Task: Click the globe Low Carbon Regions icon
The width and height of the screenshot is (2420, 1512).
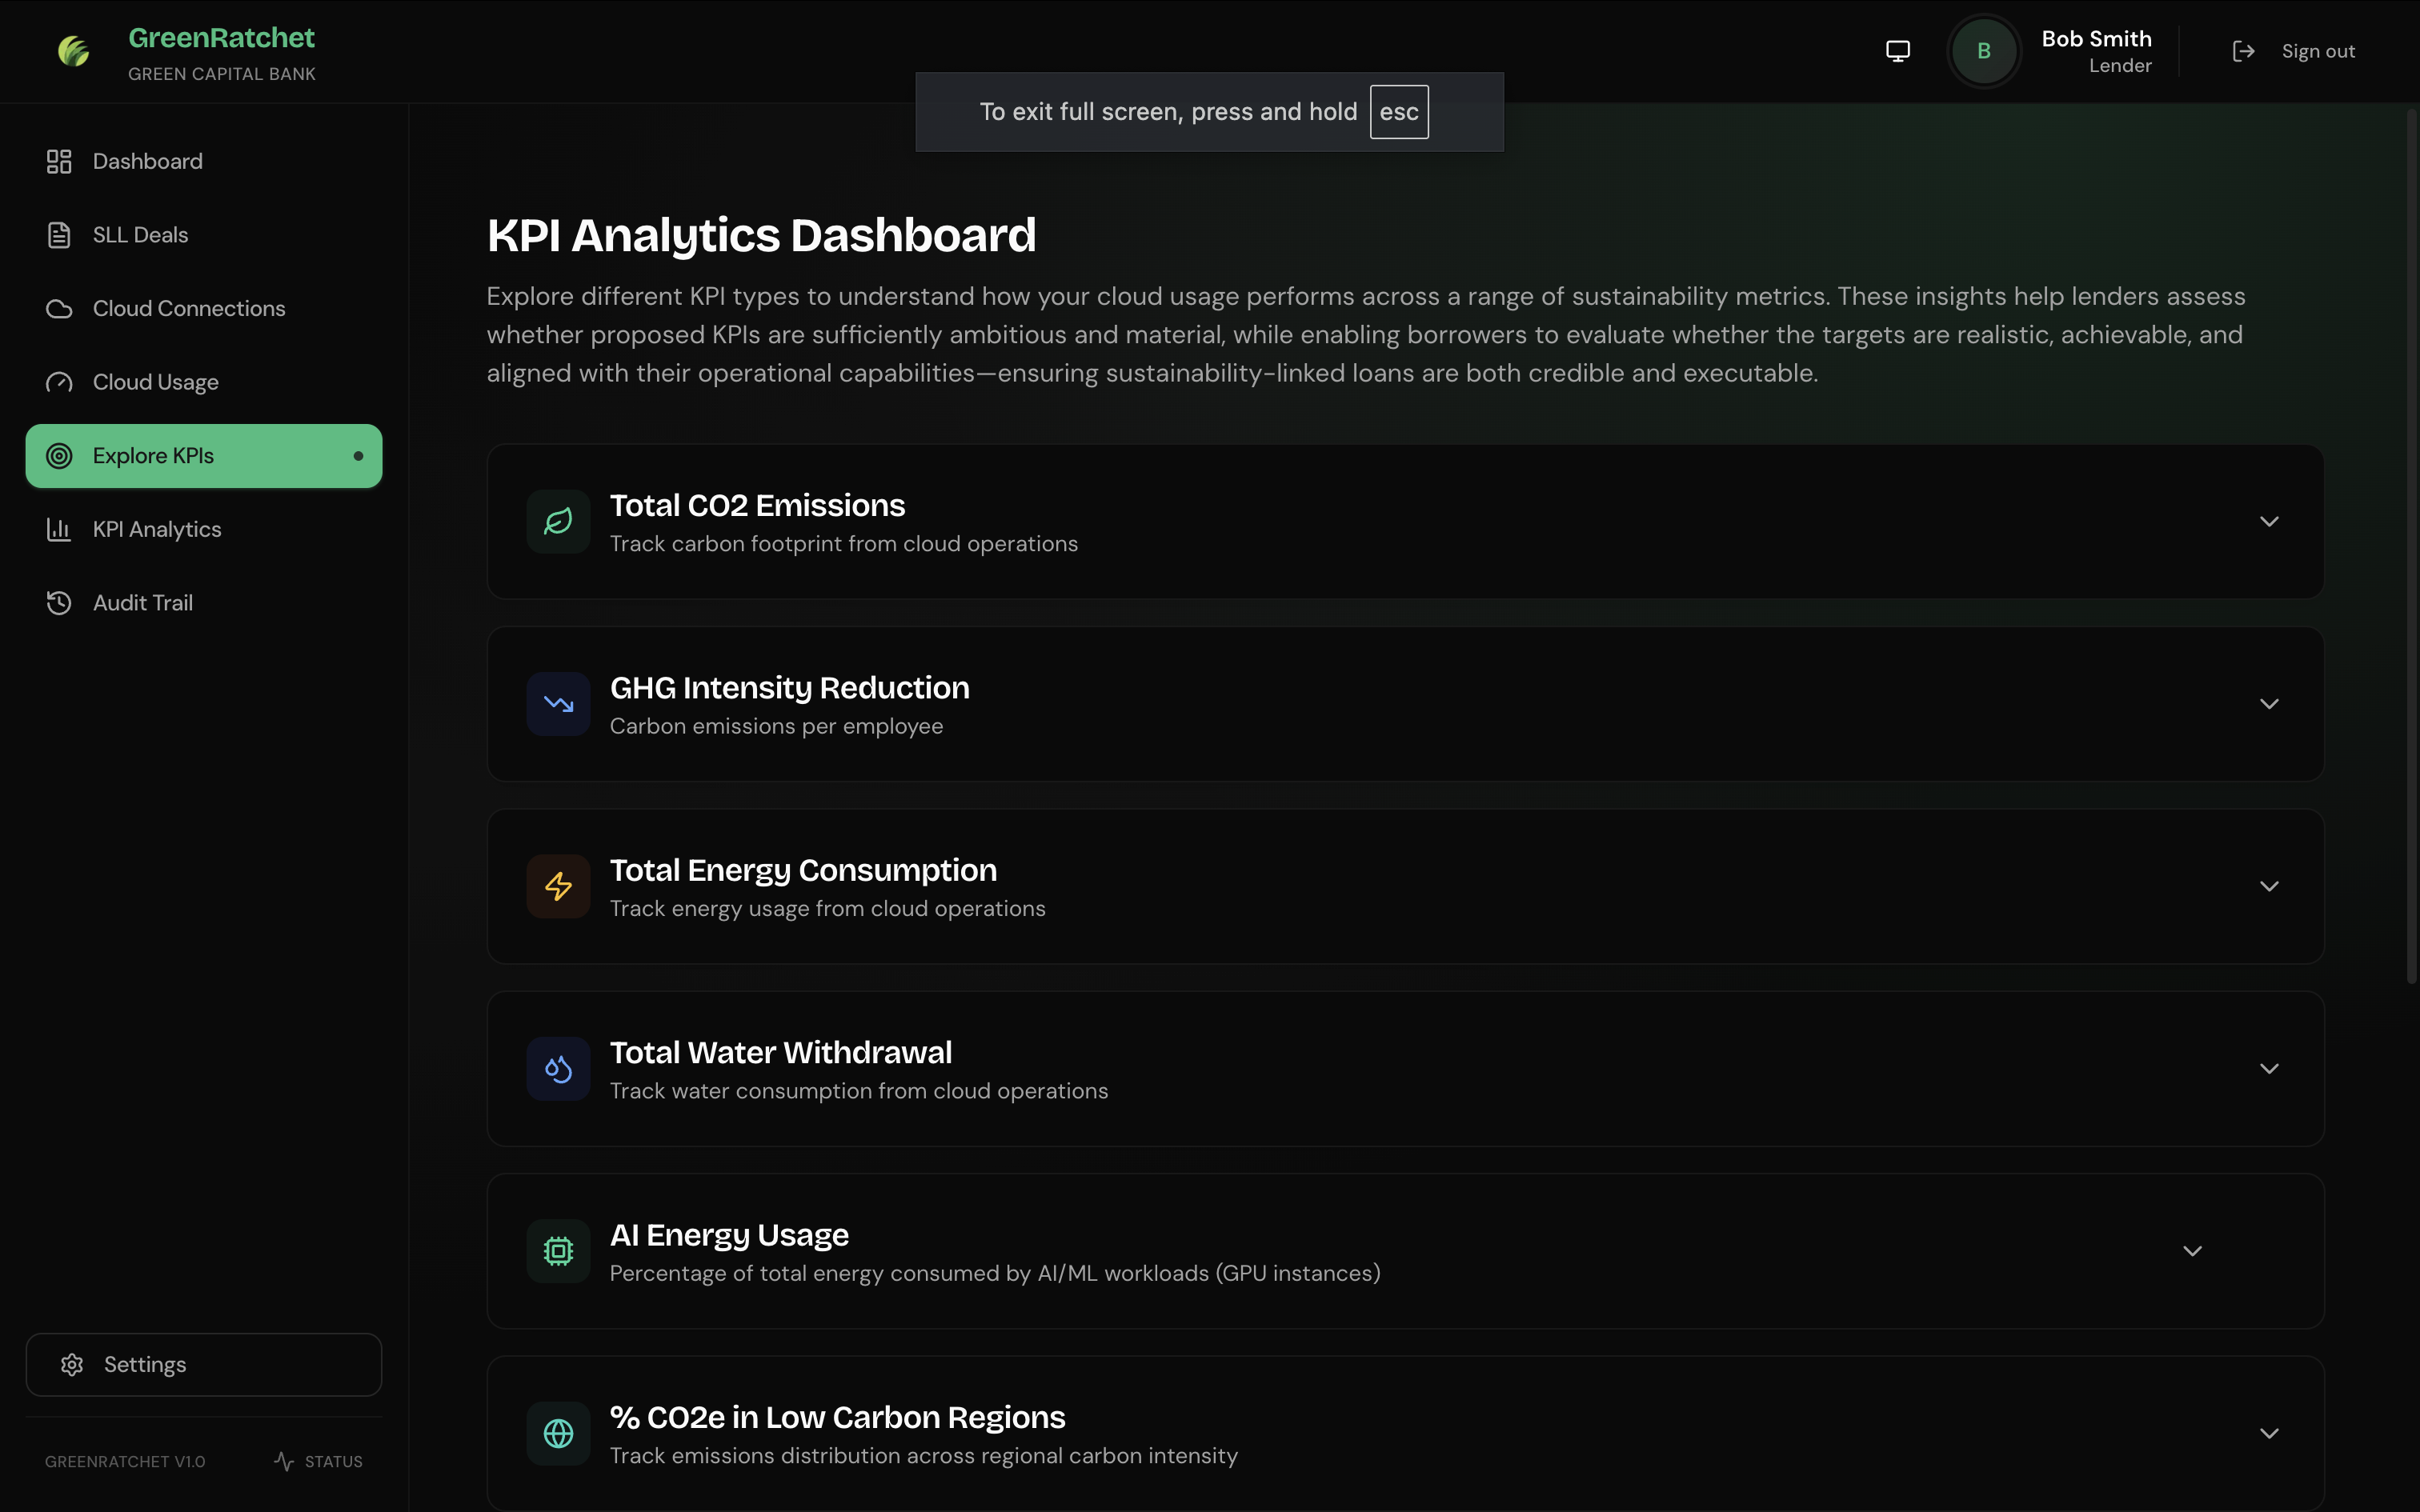Action: [558, 1433]
